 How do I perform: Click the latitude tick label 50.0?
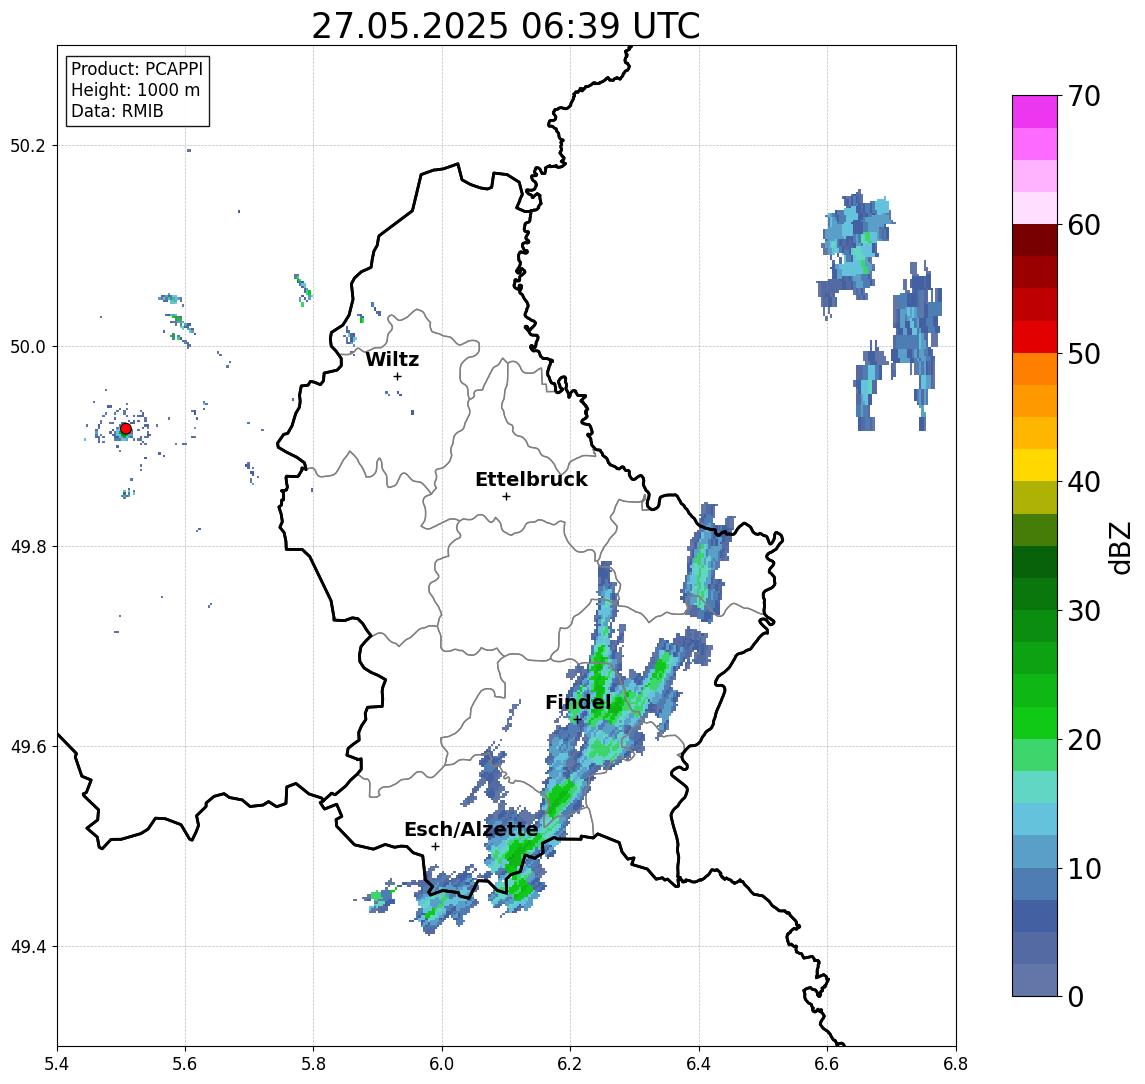[x=28, y=346]
